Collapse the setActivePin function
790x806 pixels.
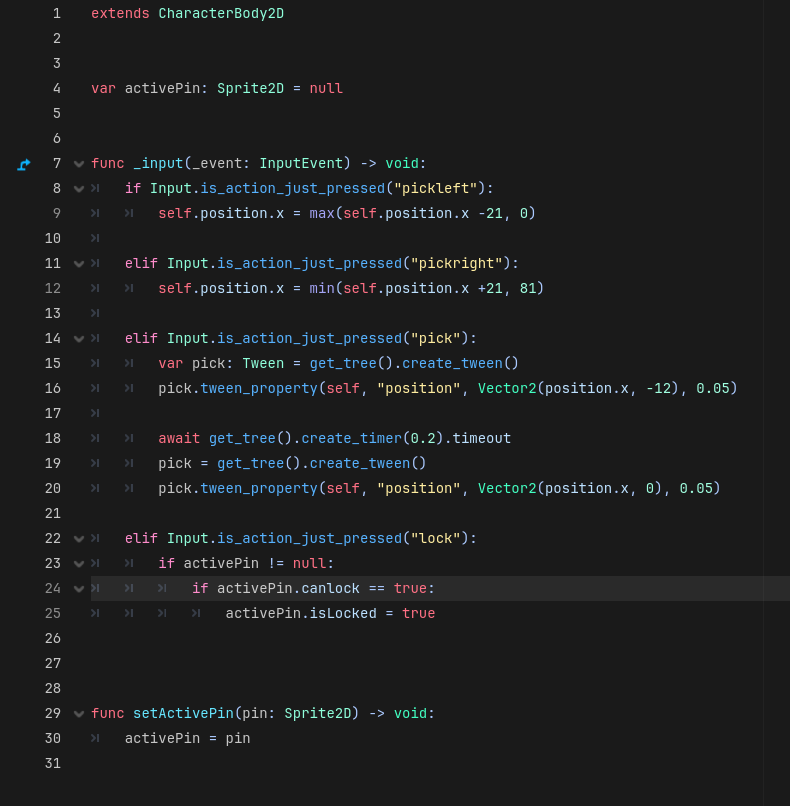click(x=79, y=714)
